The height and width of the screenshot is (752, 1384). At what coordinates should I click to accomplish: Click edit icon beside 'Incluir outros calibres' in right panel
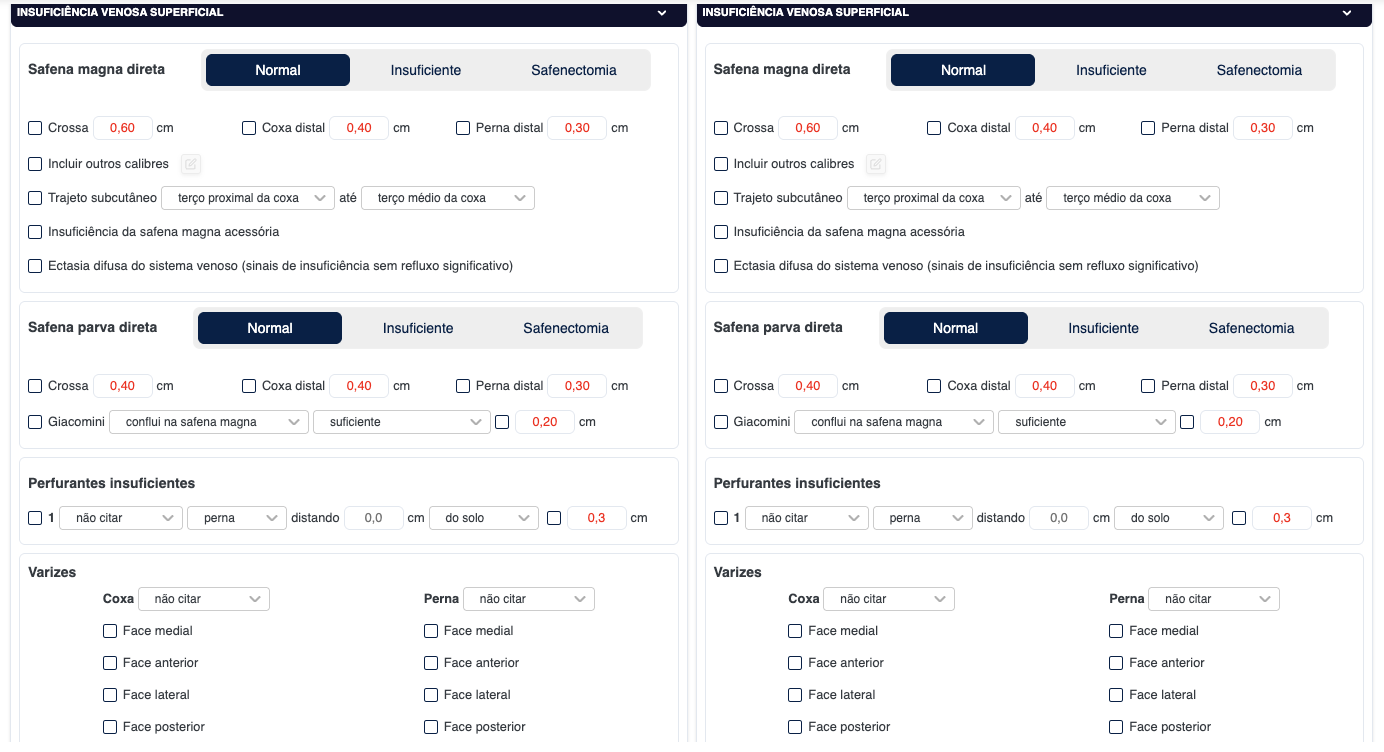pyautogui.click(x=876, y=164)
